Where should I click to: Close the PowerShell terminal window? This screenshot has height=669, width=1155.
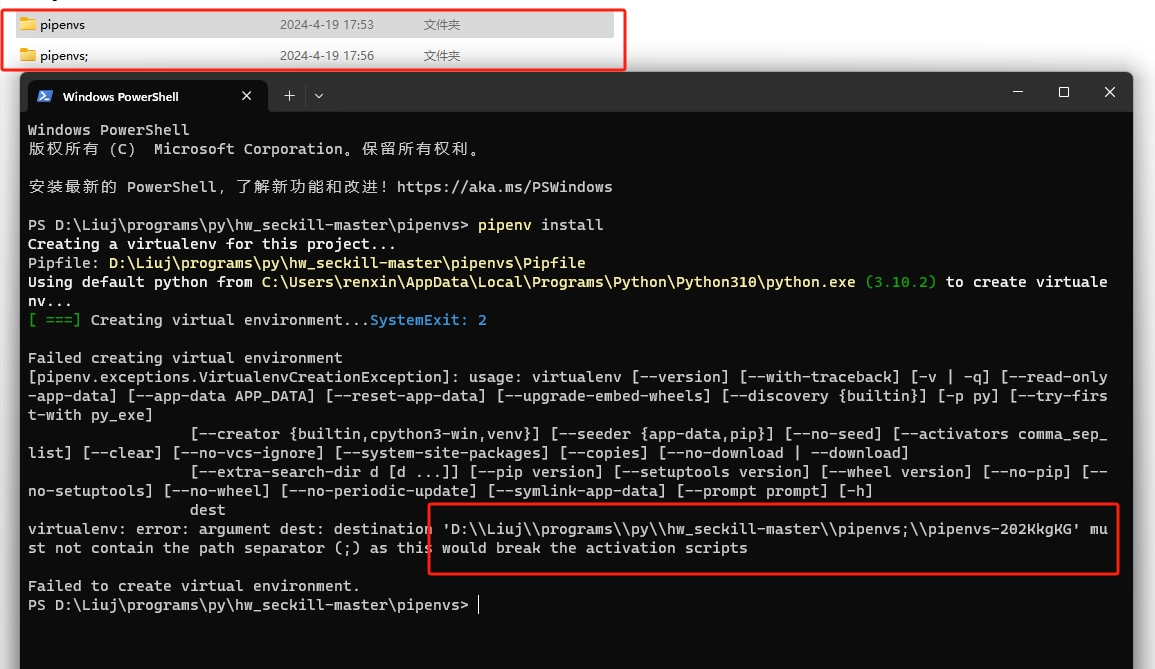(1109, 92)
